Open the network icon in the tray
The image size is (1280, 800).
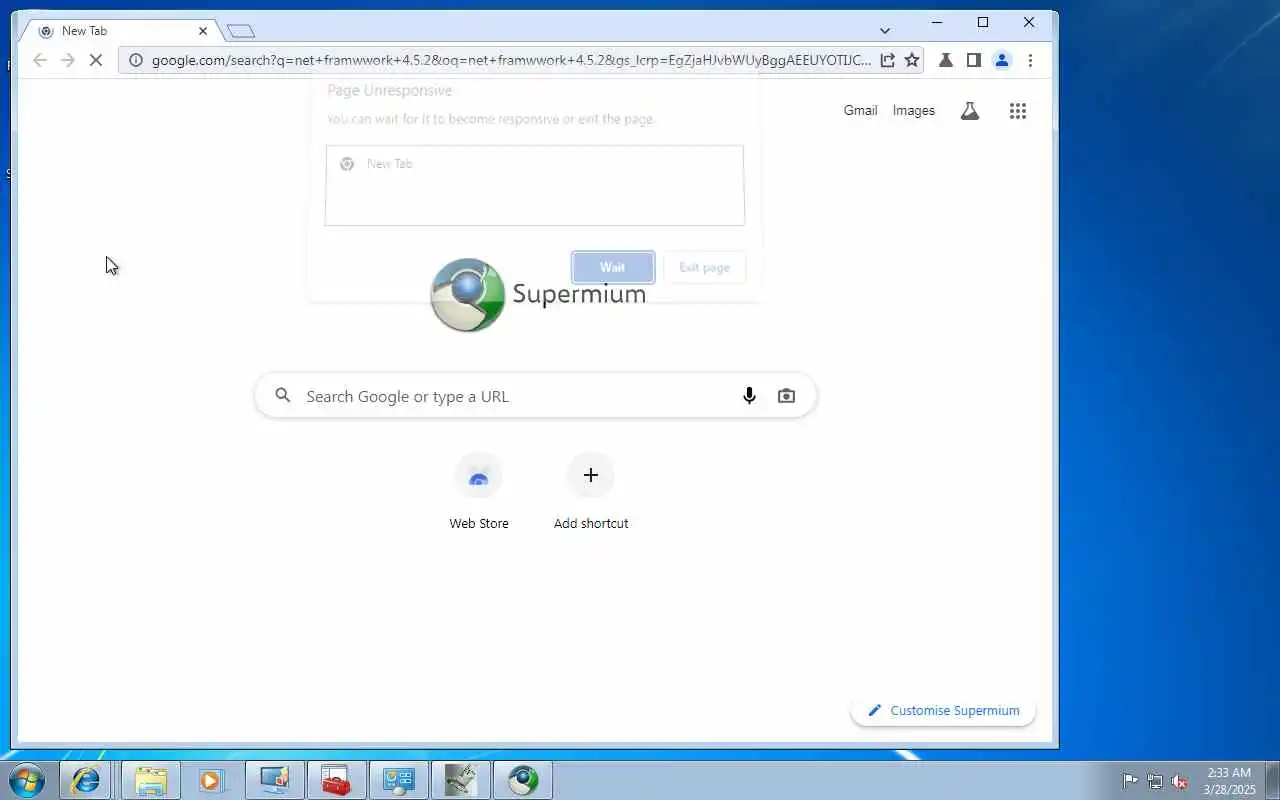(x=1155, y=781)
